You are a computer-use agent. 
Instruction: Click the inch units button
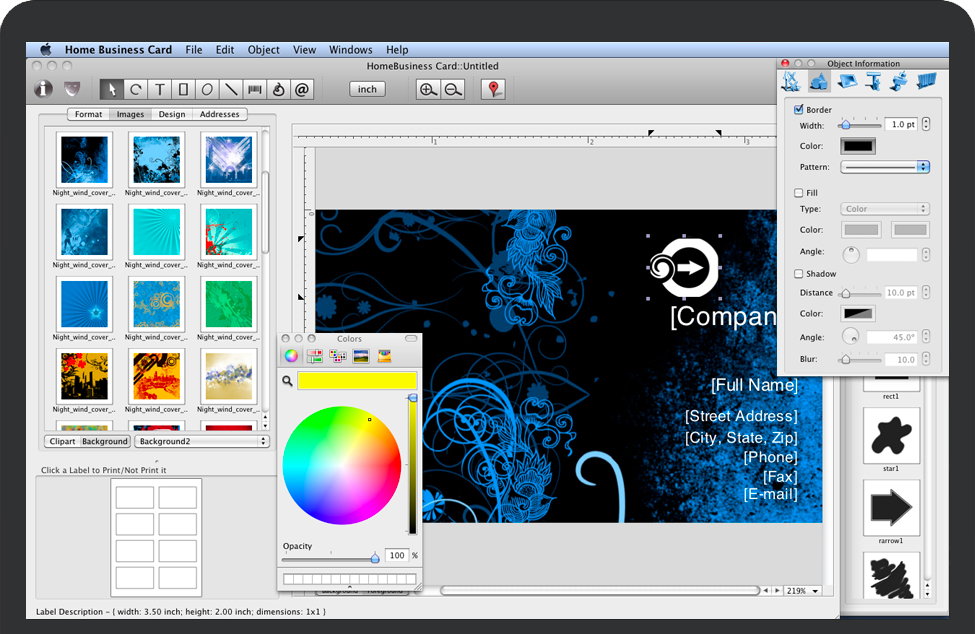click(x=368, y=89)
